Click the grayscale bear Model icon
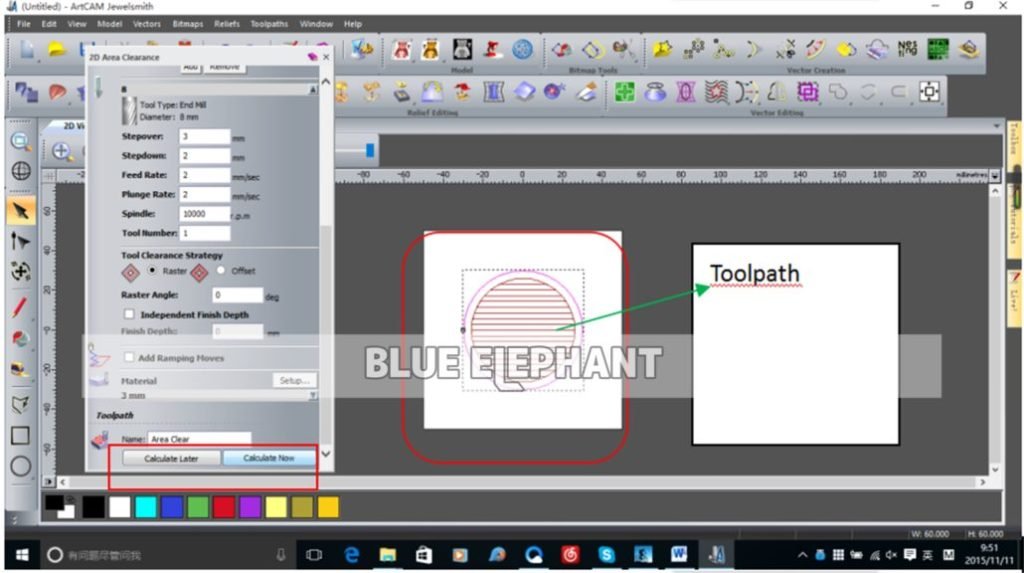 pos(462,49)
